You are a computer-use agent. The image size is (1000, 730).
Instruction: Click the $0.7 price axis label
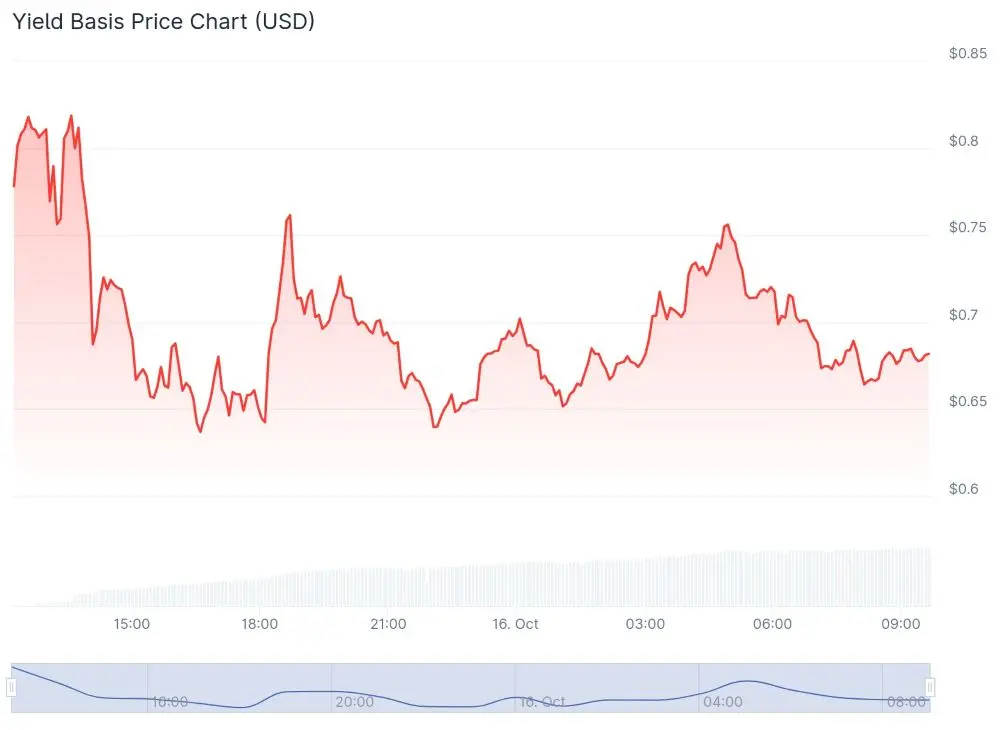click(x=964, y=315)
